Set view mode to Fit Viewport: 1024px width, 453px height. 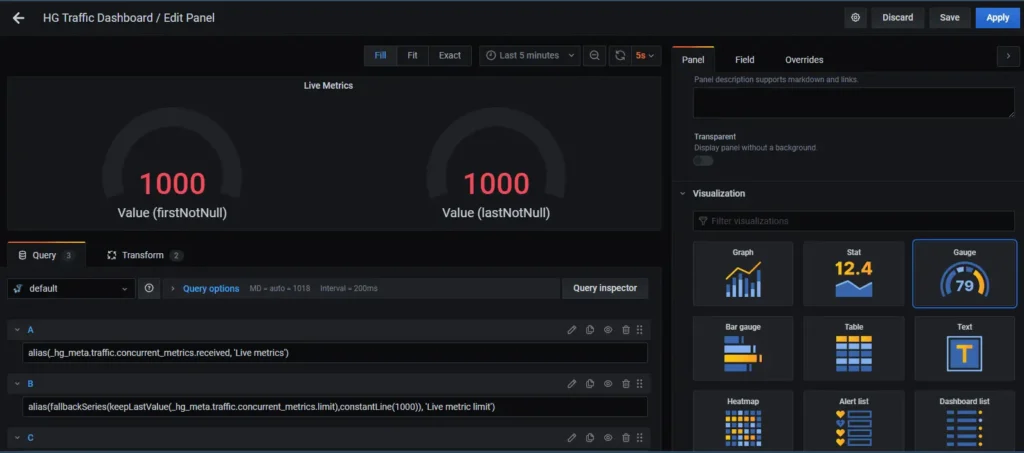(x=413, y=55)
